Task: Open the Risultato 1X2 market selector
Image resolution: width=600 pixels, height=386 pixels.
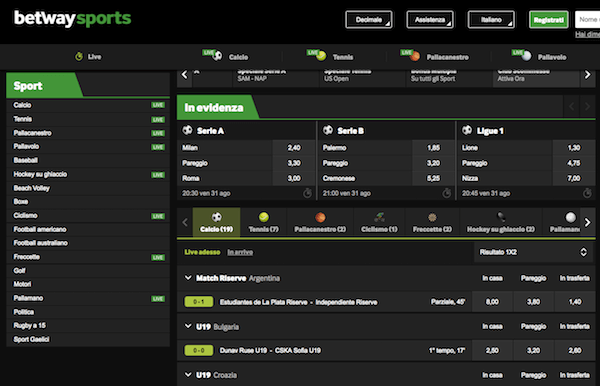Action: click(x=534, y=252)
